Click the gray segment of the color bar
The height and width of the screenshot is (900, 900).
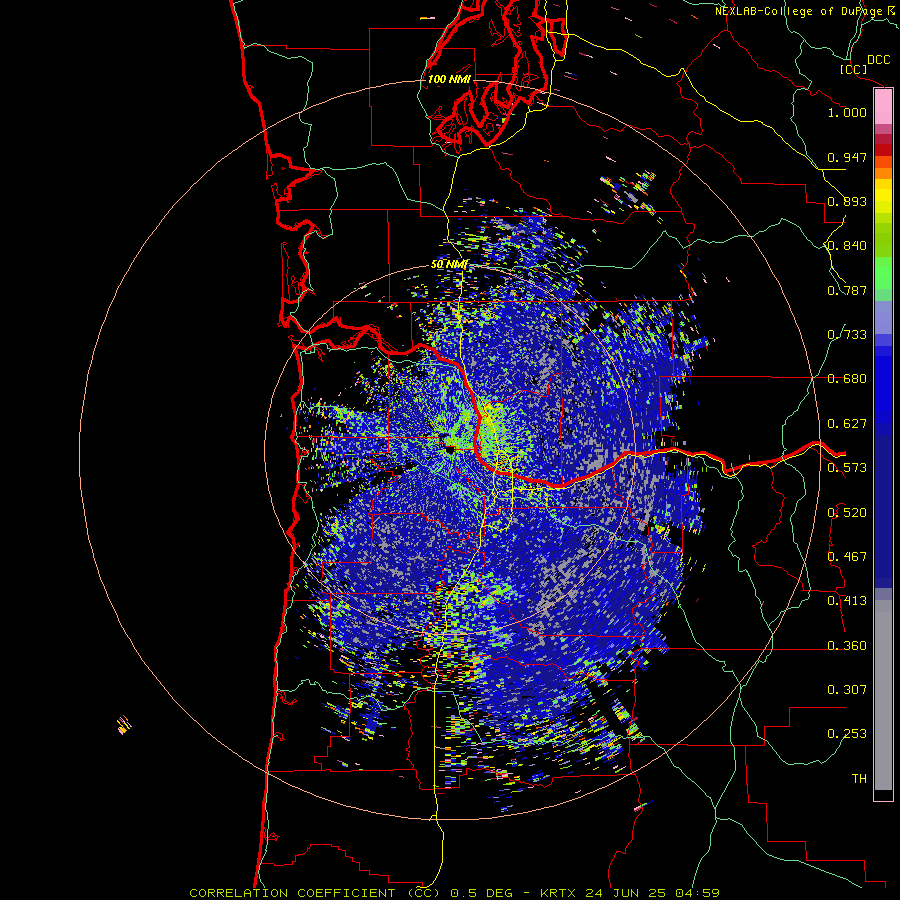pos(883,695)
